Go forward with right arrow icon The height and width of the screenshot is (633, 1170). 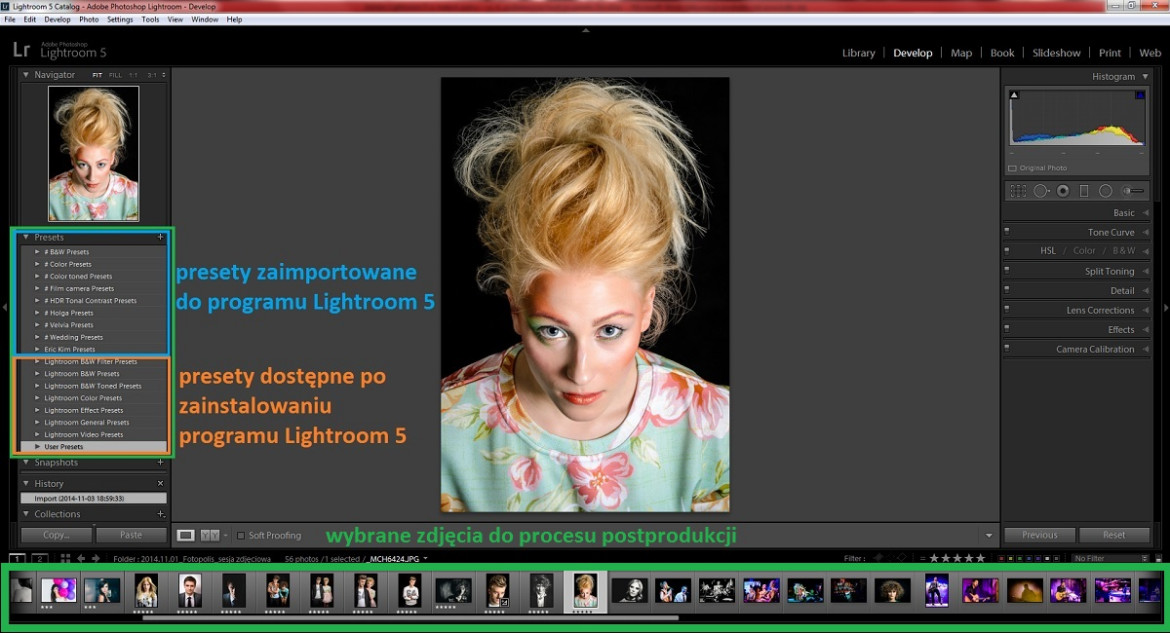[x=96, y=558]
